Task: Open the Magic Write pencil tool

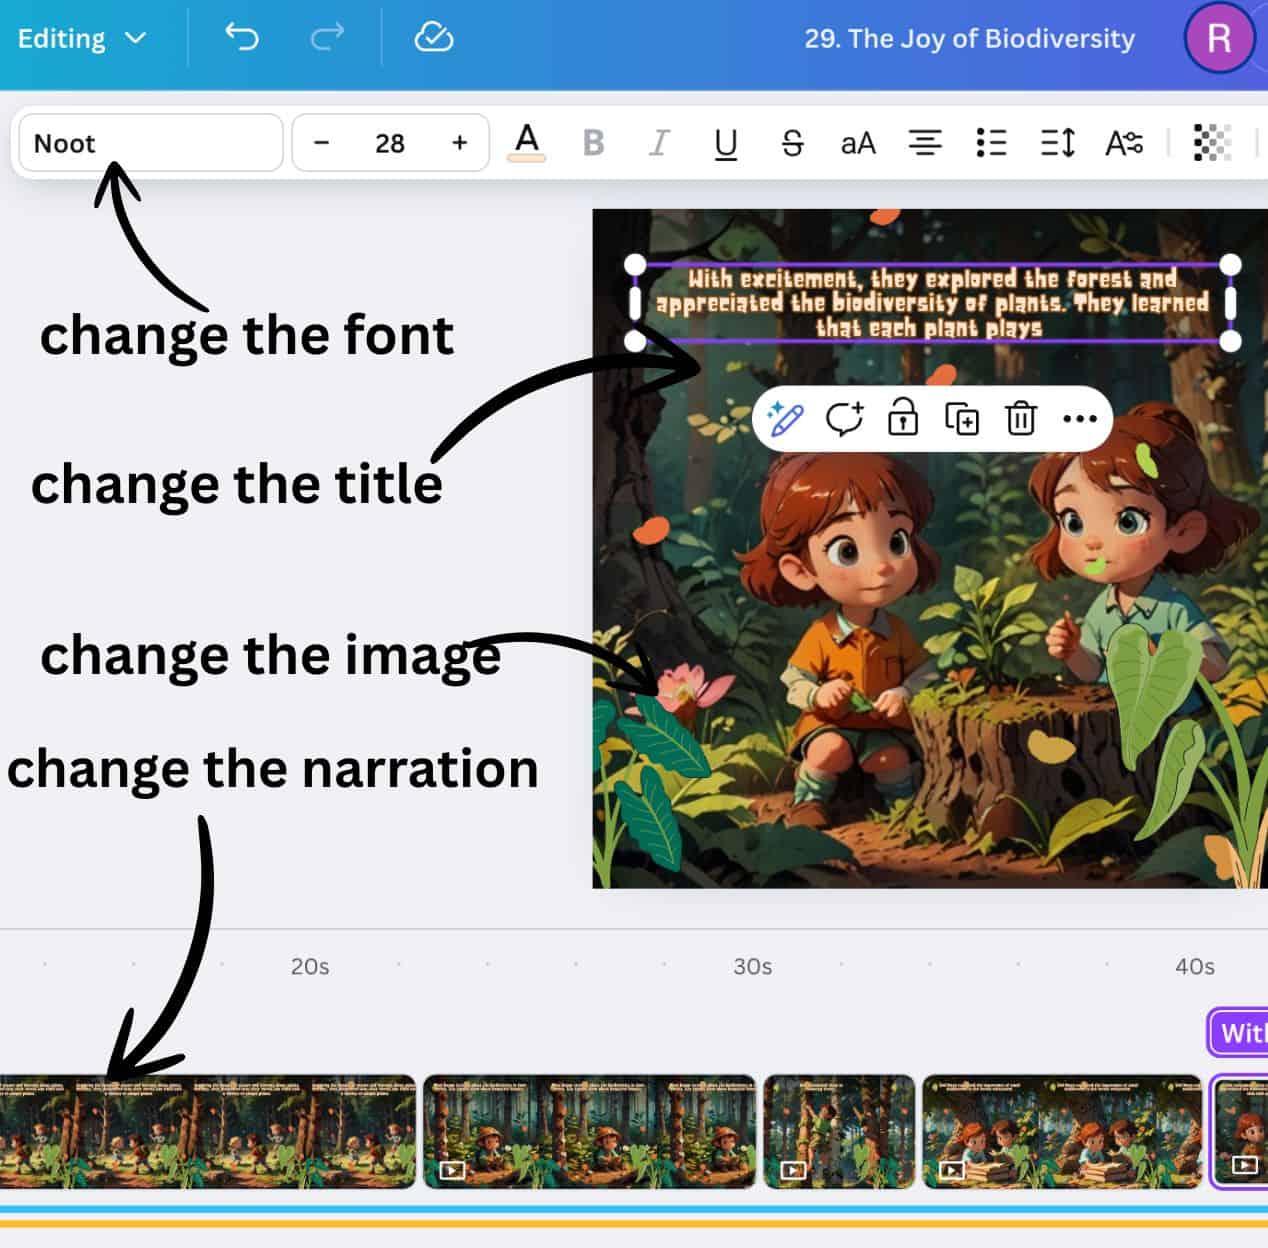Action: 785,418
